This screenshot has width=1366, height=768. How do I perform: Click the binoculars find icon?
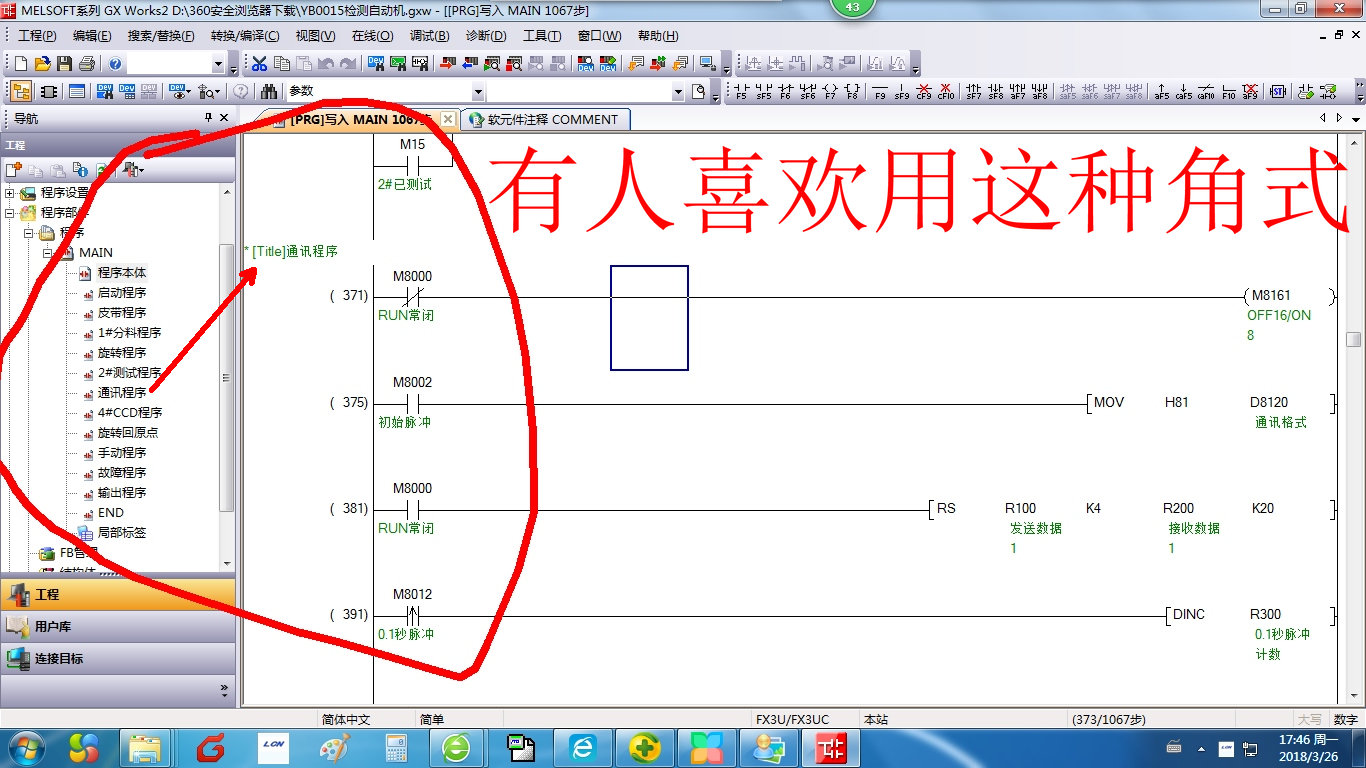[269, 92]
